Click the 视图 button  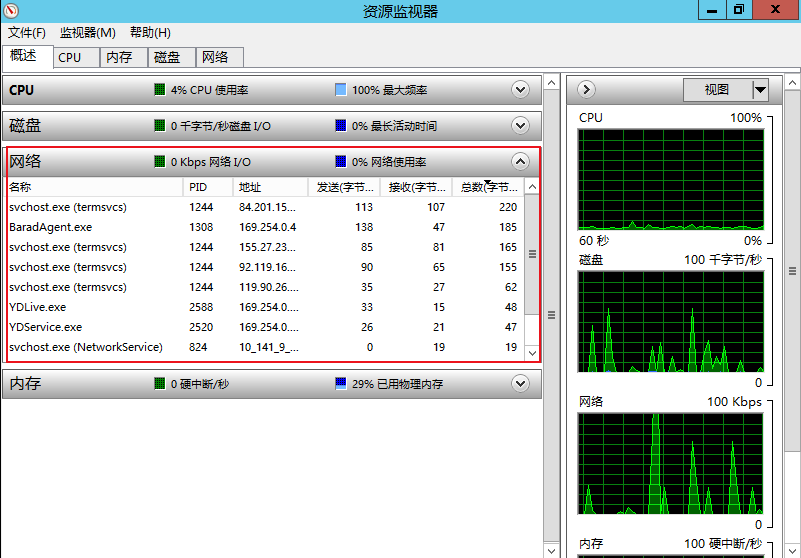pyautogui.click(x=717, y=90)
